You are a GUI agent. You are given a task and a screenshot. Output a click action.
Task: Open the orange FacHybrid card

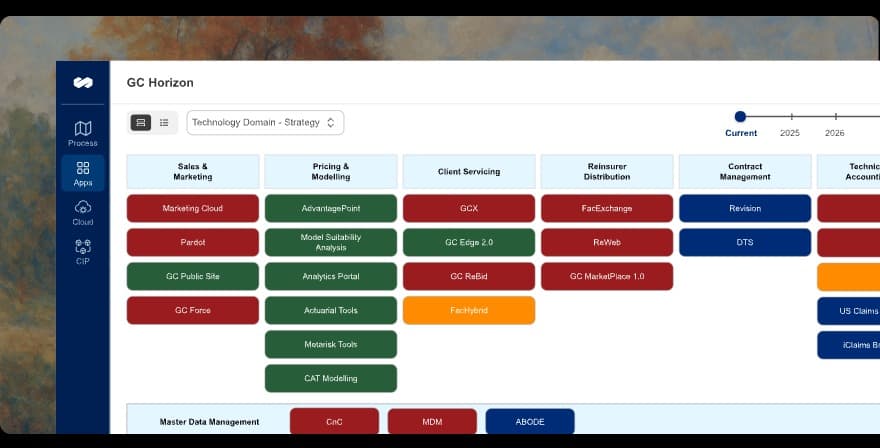pos(469,310)
